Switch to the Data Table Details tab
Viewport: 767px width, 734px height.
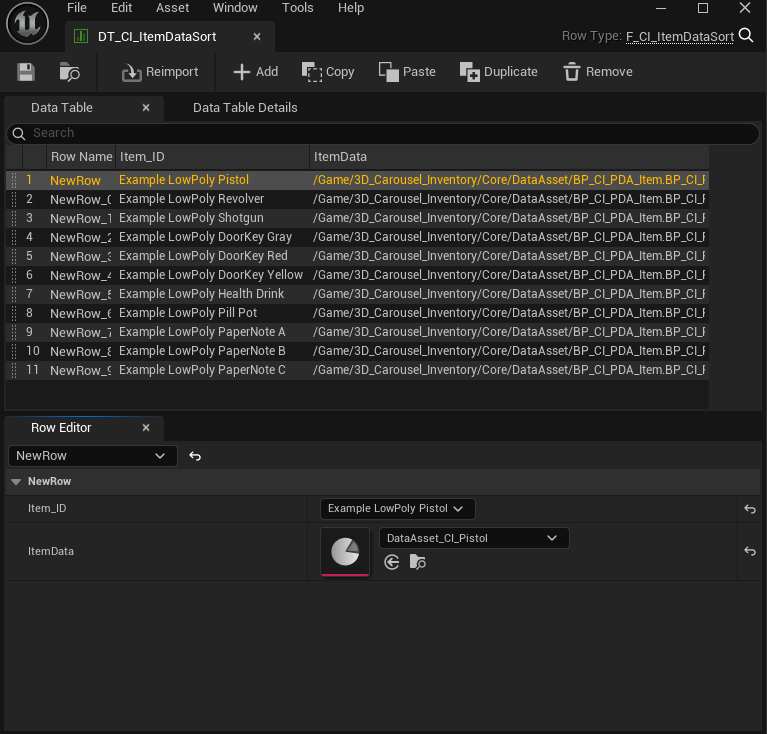[245, 108]
